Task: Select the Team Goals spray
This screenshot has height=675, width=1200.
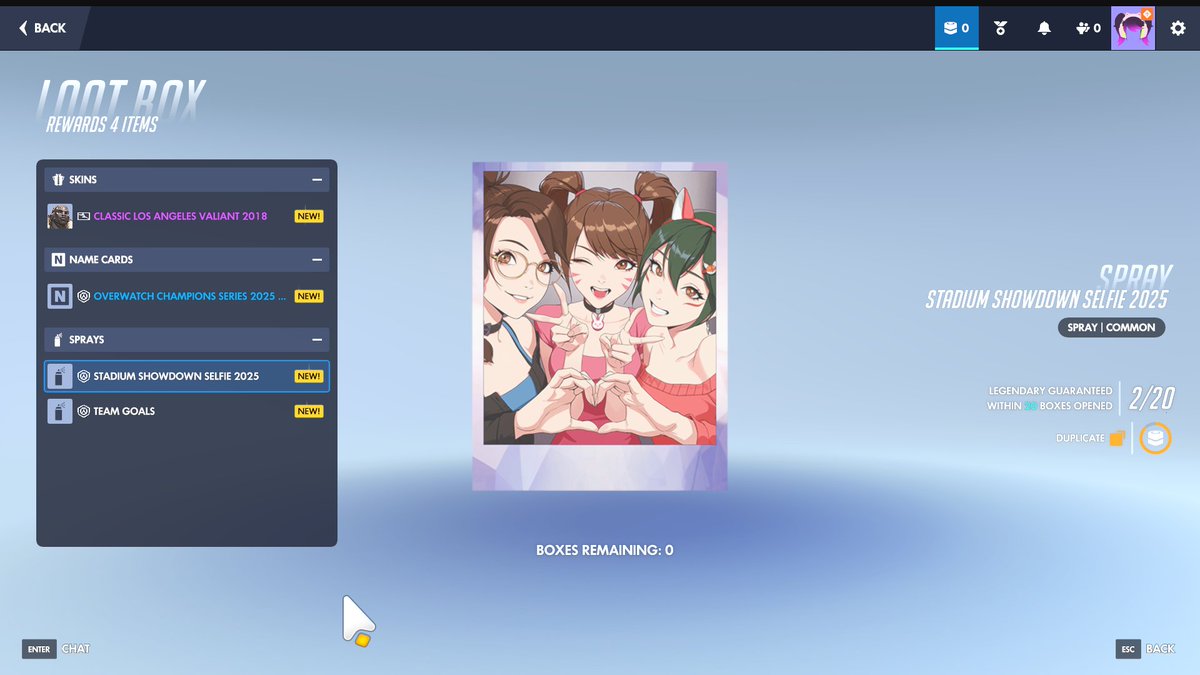Action: (x=187, y=411)
